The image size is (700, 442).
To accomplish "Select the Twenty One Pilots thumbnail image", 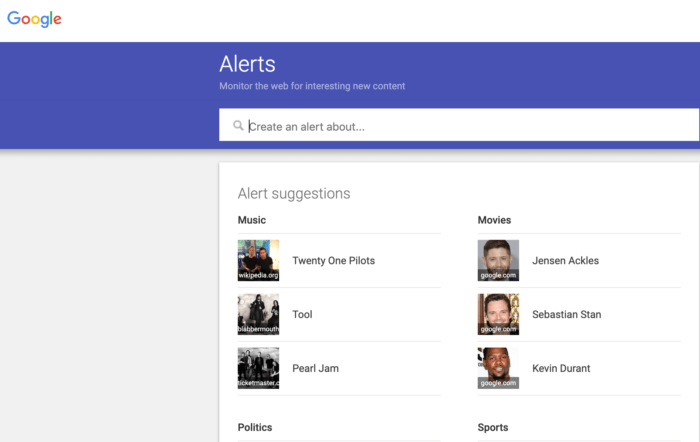I will pos(258,260).
